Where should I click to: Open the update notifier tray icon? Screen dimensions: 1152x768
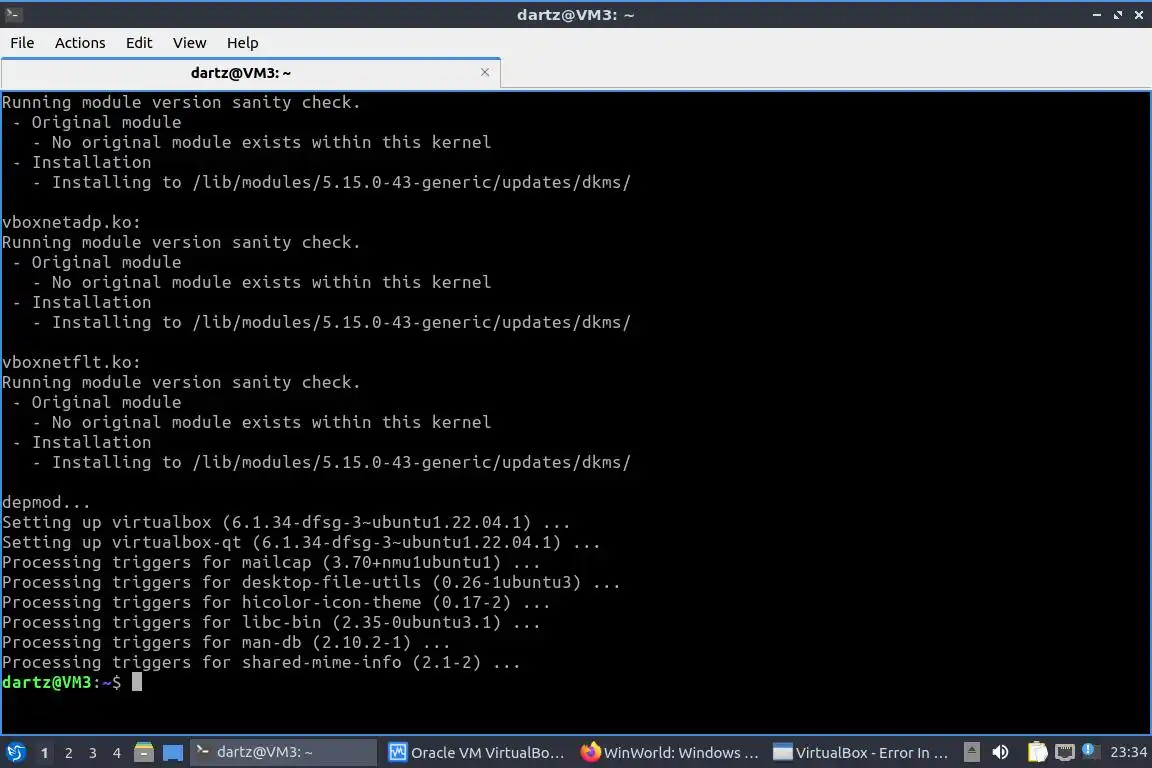(x=1090, y=751)
